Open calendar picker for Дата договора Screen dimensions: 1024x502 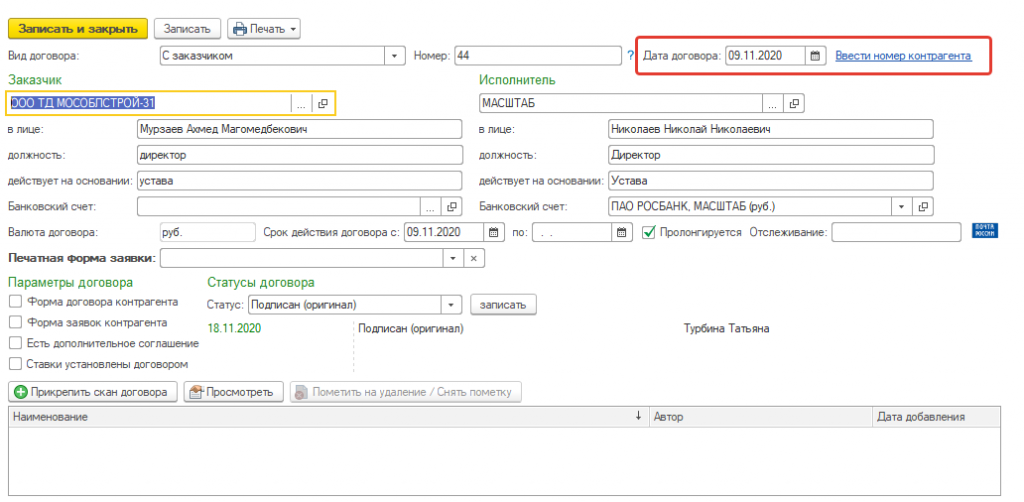point(815,56)
